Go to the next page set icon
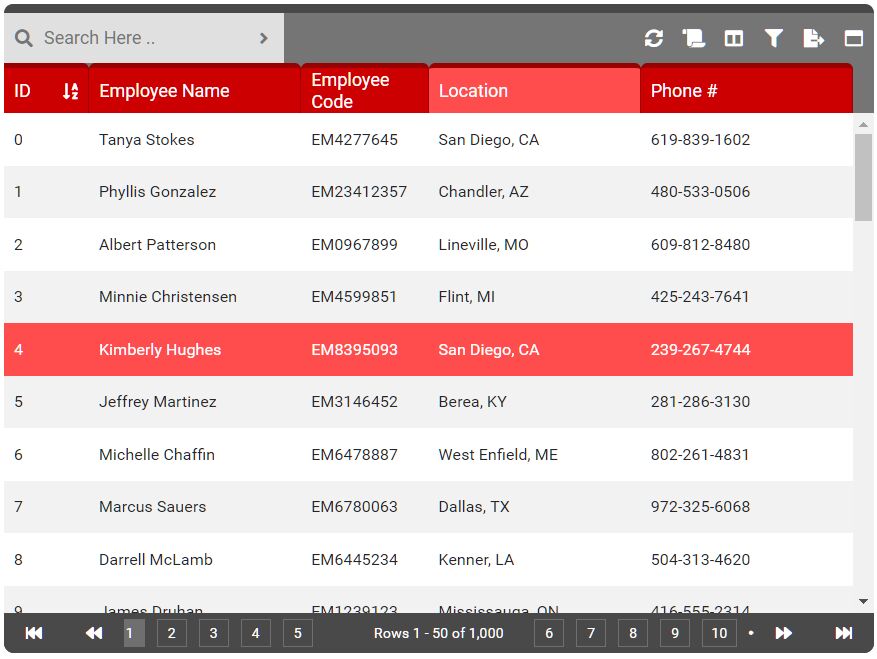Screen dimensions: 877x659 coord(784,633)
